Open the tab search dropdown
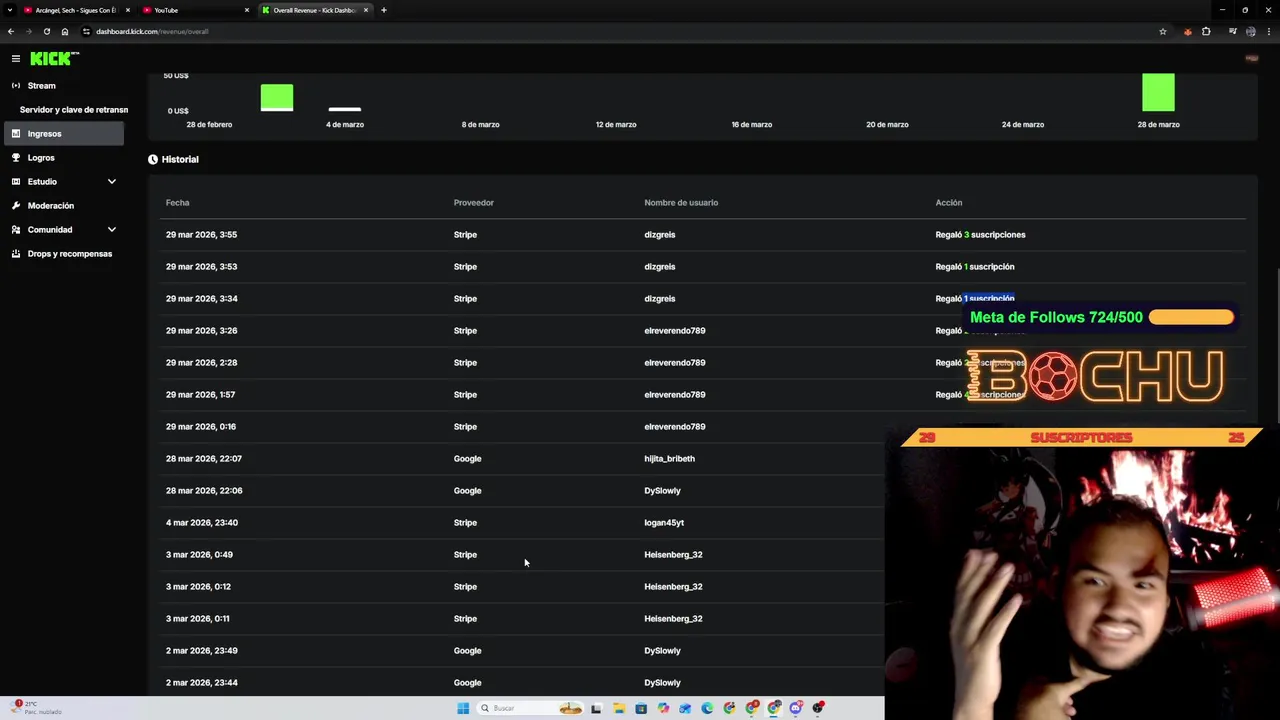1280x720 pixels. [x=9, y=10]
